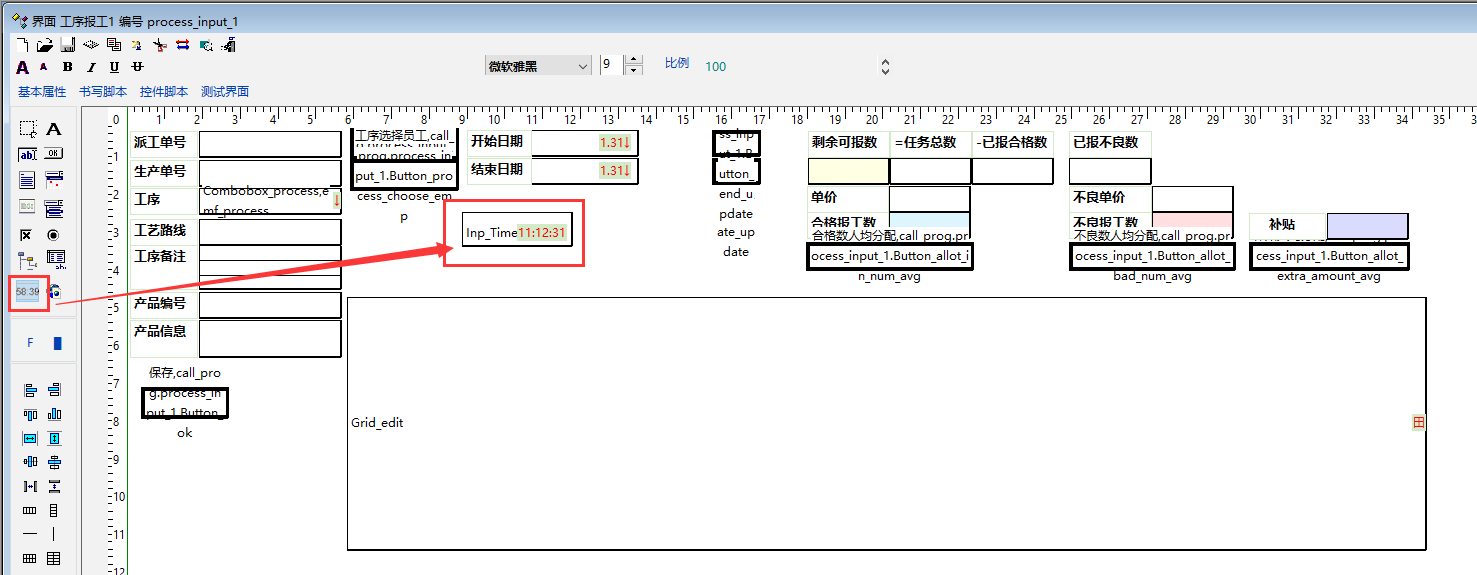
Task: Switch to the 测试界面 tab
Action: [x=225, y=92]
